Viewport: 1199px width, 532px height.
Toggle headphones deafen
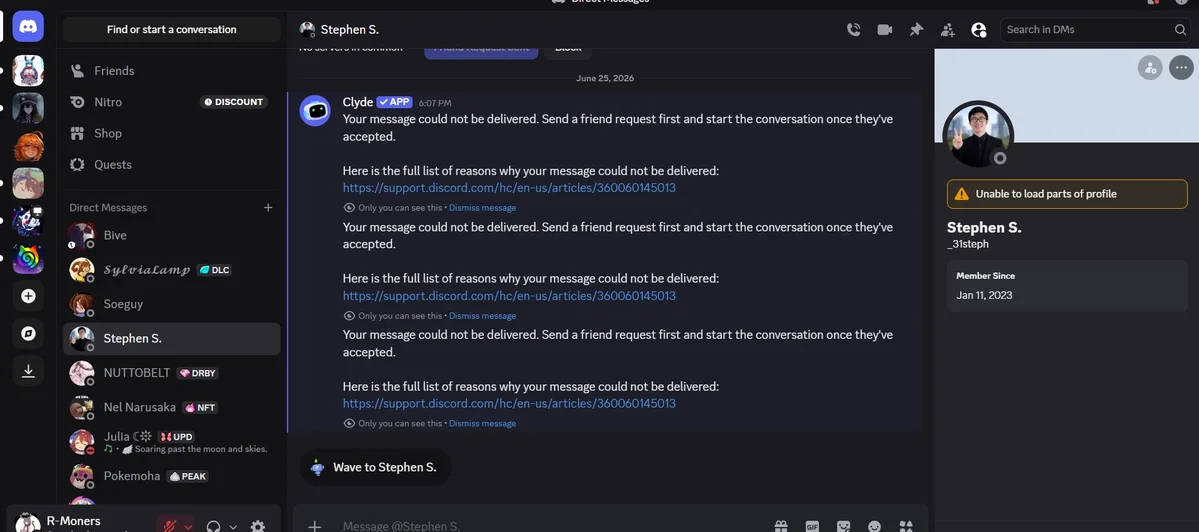(x=213, y=526)
